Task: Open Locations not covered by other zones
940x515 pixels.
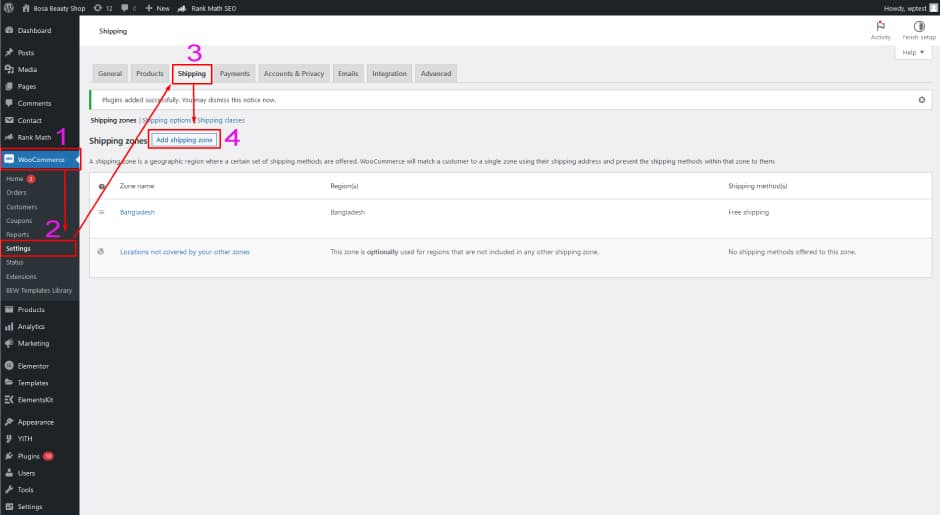Action: click(x=185, y=252)
